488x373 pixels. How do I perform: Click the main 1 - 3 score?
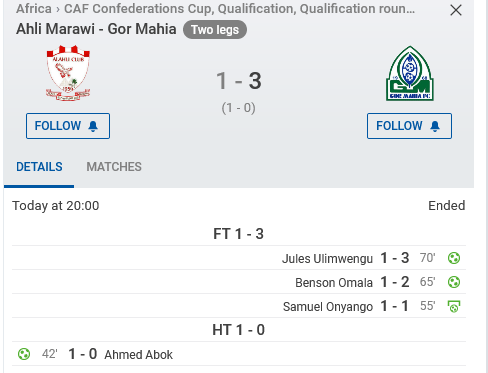(x=239, y=81)
